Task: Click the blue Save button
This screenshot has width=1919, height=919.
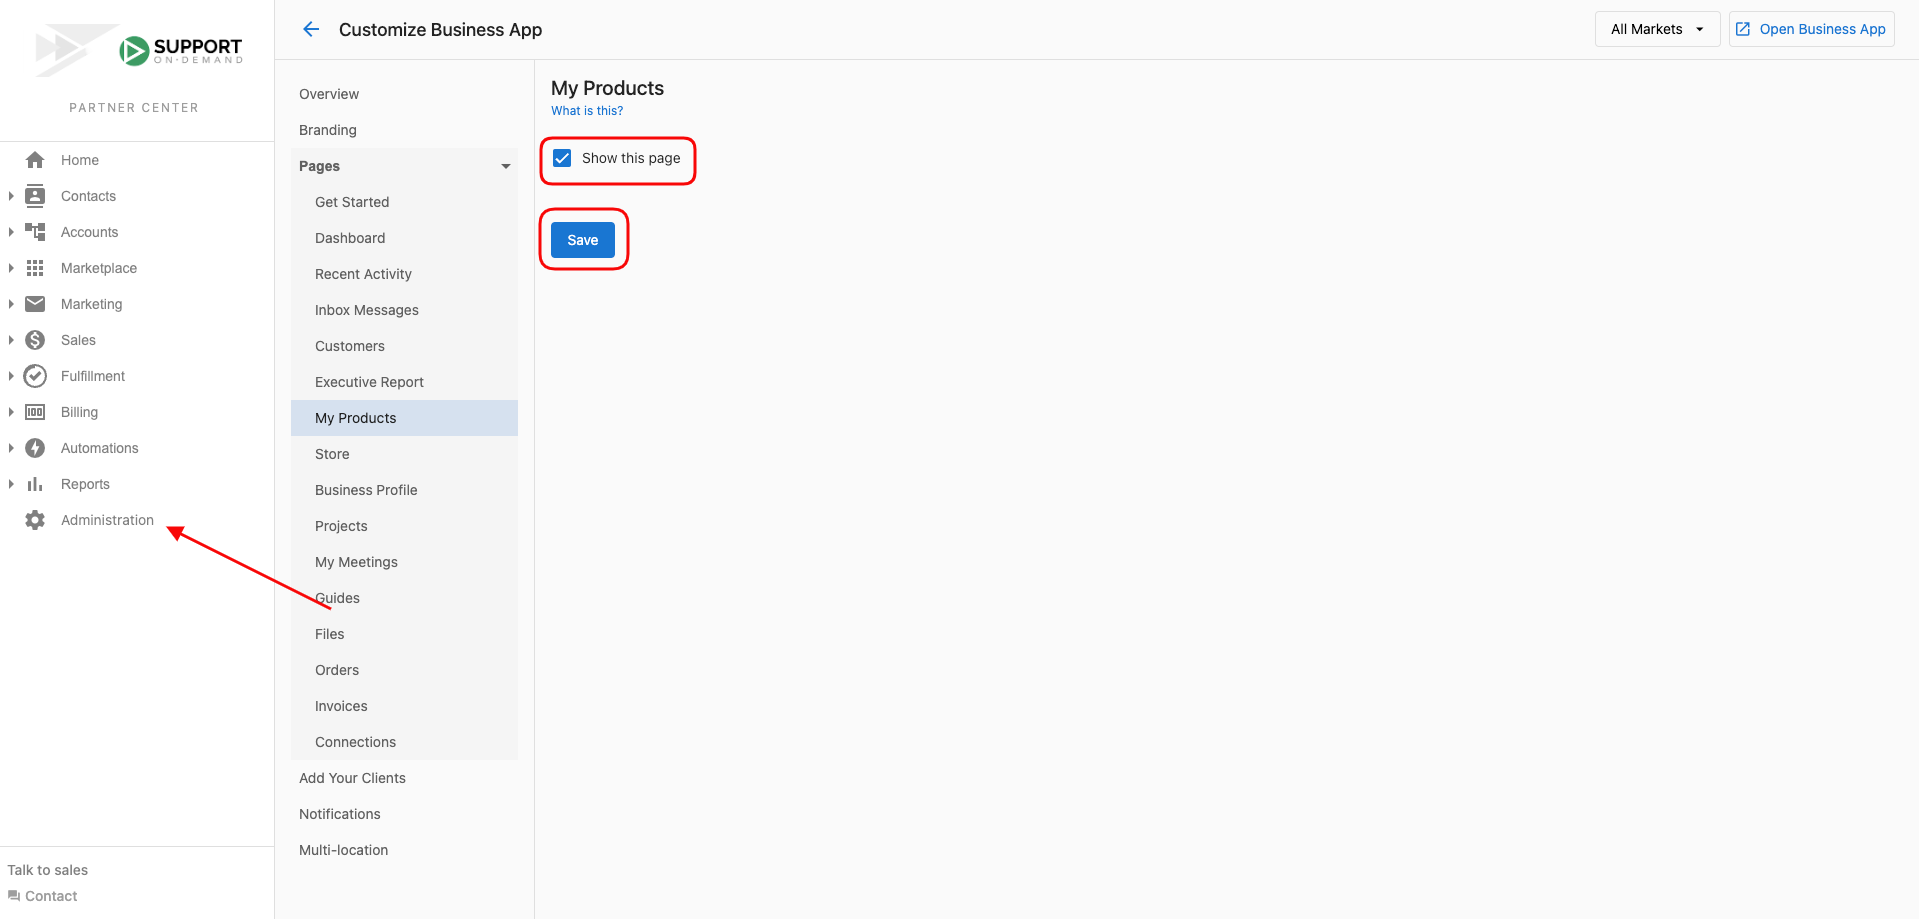Action: tap(583, 240)
